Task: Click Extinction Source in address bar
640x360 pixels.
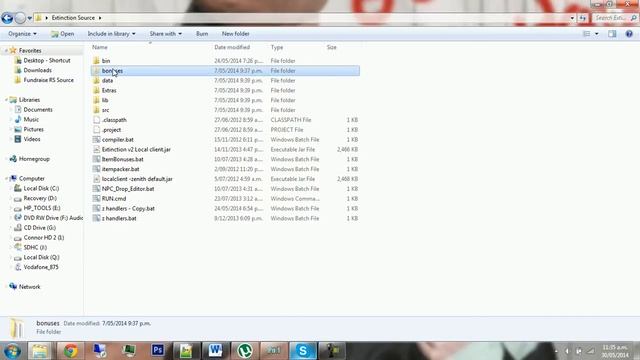Action: 73,18
